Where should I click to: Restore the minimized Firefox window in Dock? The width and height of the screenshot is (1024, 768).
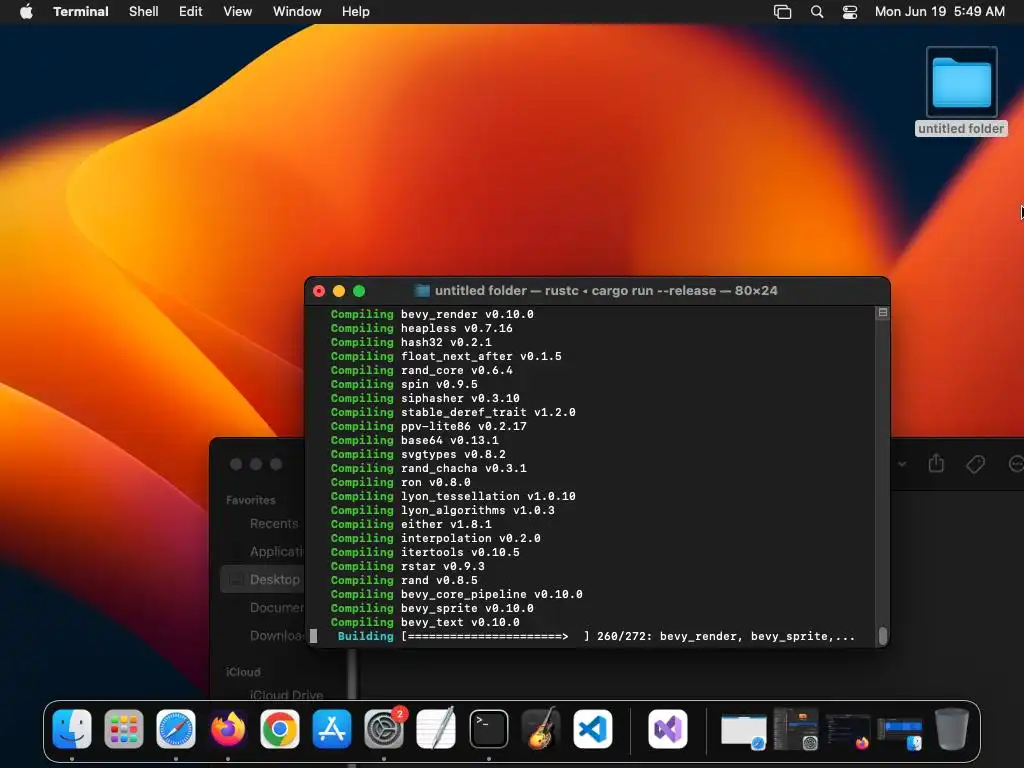point(848,731)
